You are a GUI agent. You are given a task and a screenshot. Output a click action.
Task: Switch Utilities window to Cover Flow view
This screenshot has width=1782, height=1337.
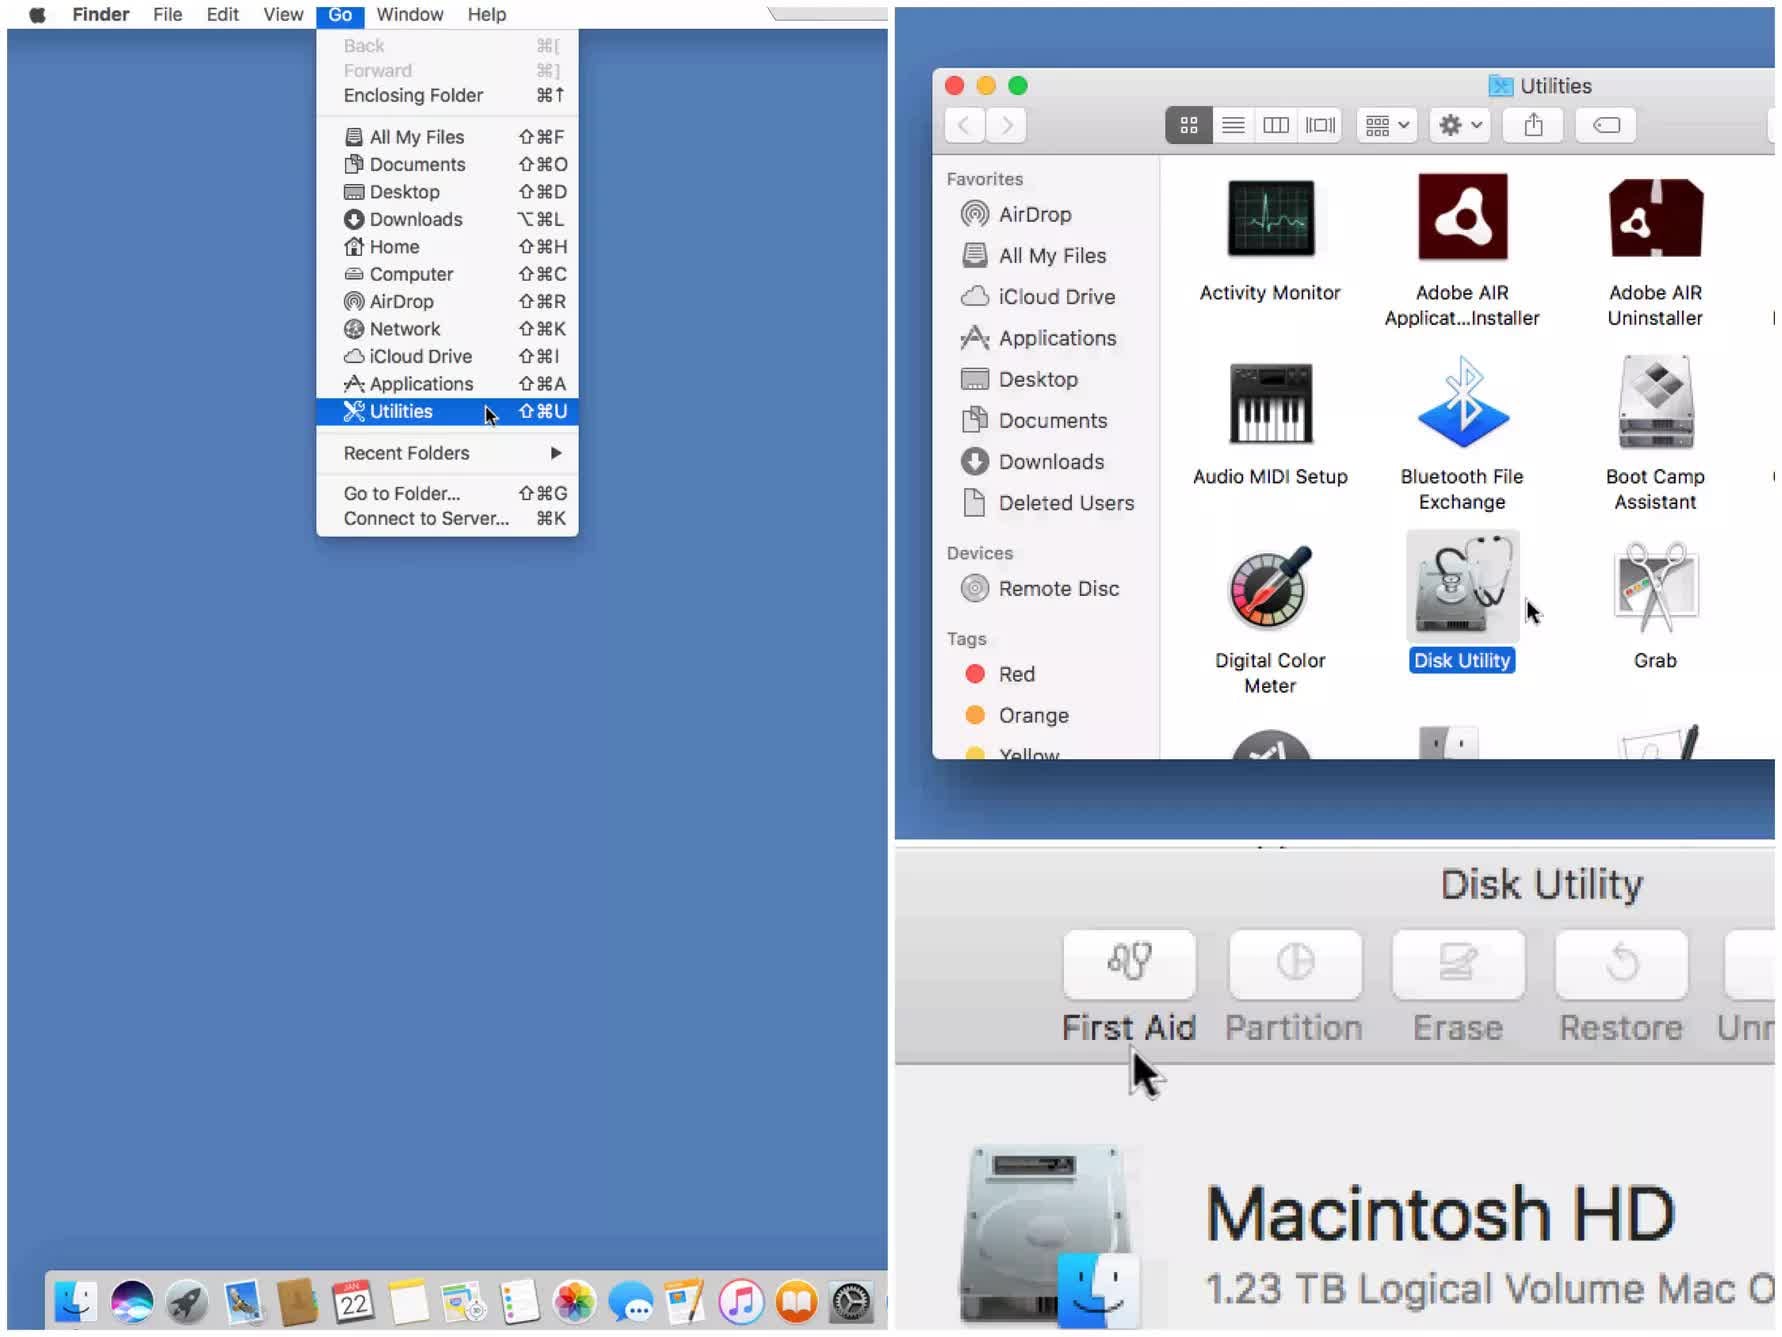click(x=1320, y=125)
